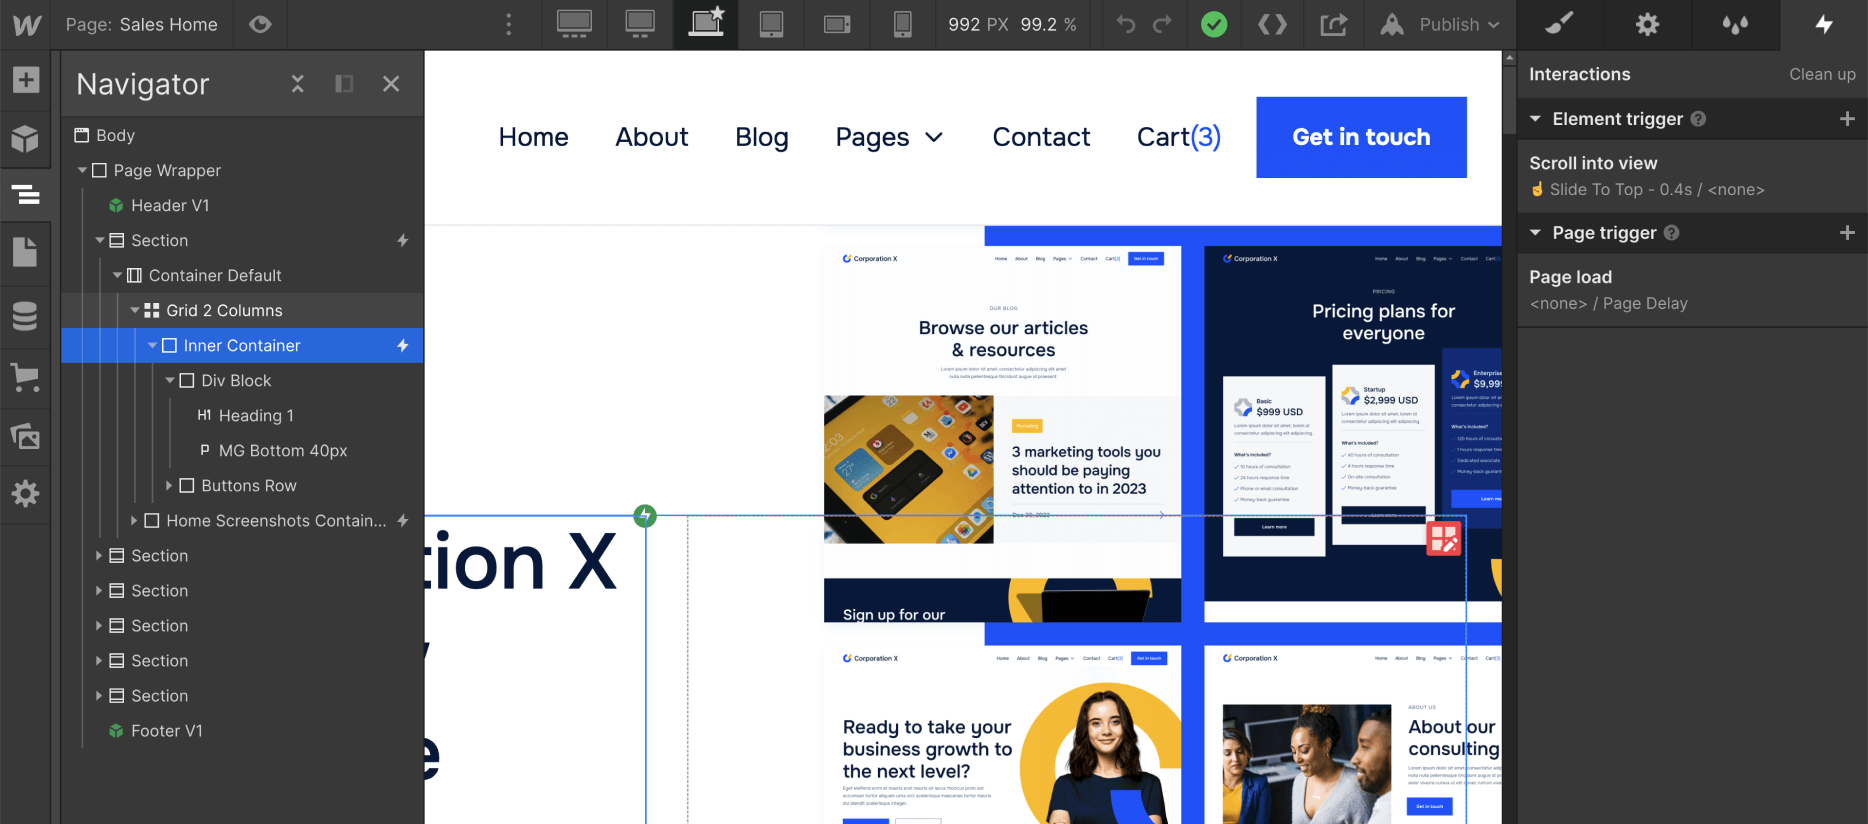The width and height of the screenshot is (1868, 824).
Task: Open the three-dot options menu
Action: tap(508, 24)
